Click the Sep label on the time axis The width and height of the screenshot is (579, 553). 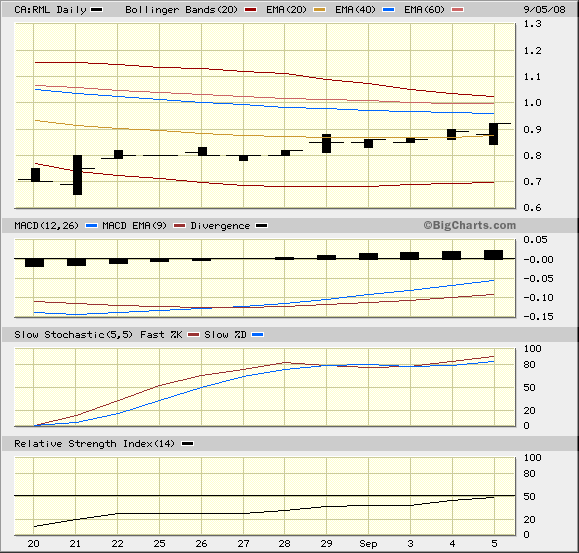(x=368, y=544)
